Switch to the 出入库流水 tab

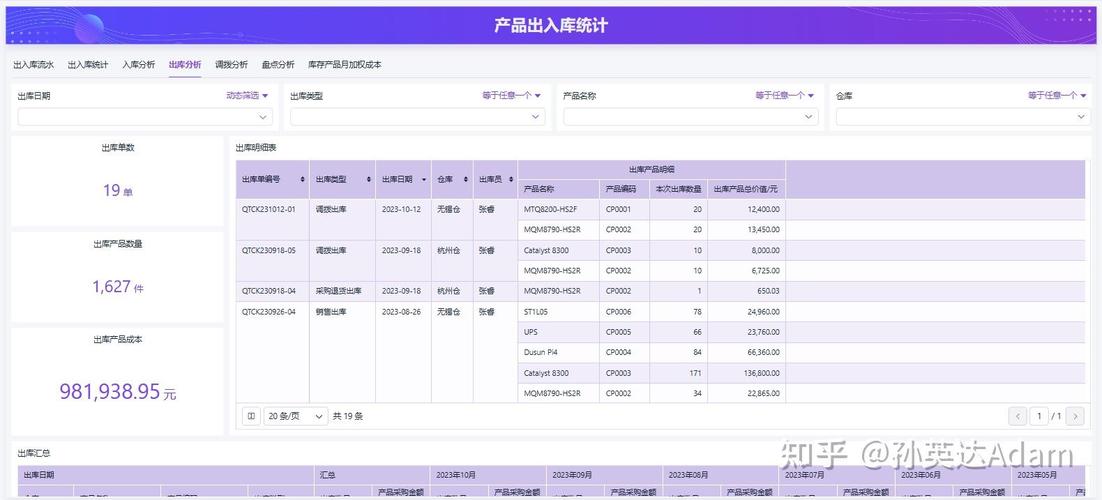click(34, 65)
